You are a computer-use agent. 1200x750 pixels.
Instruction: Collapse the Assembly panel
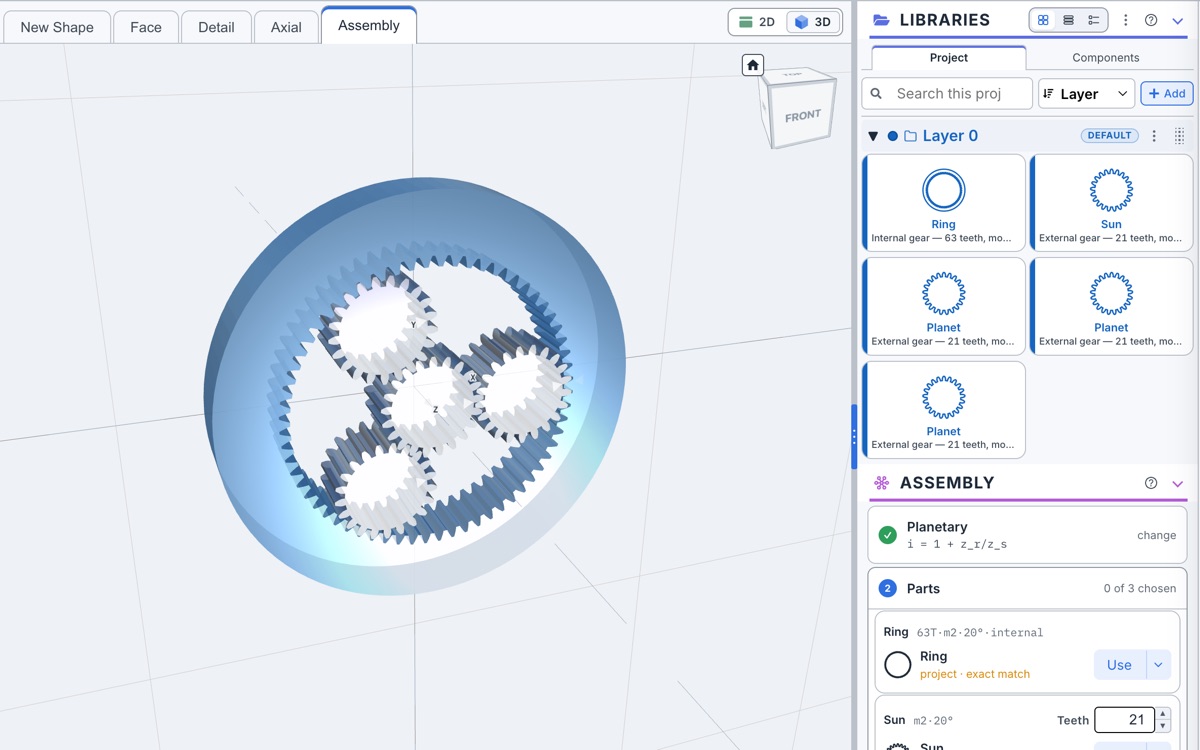click(1178, 483)
